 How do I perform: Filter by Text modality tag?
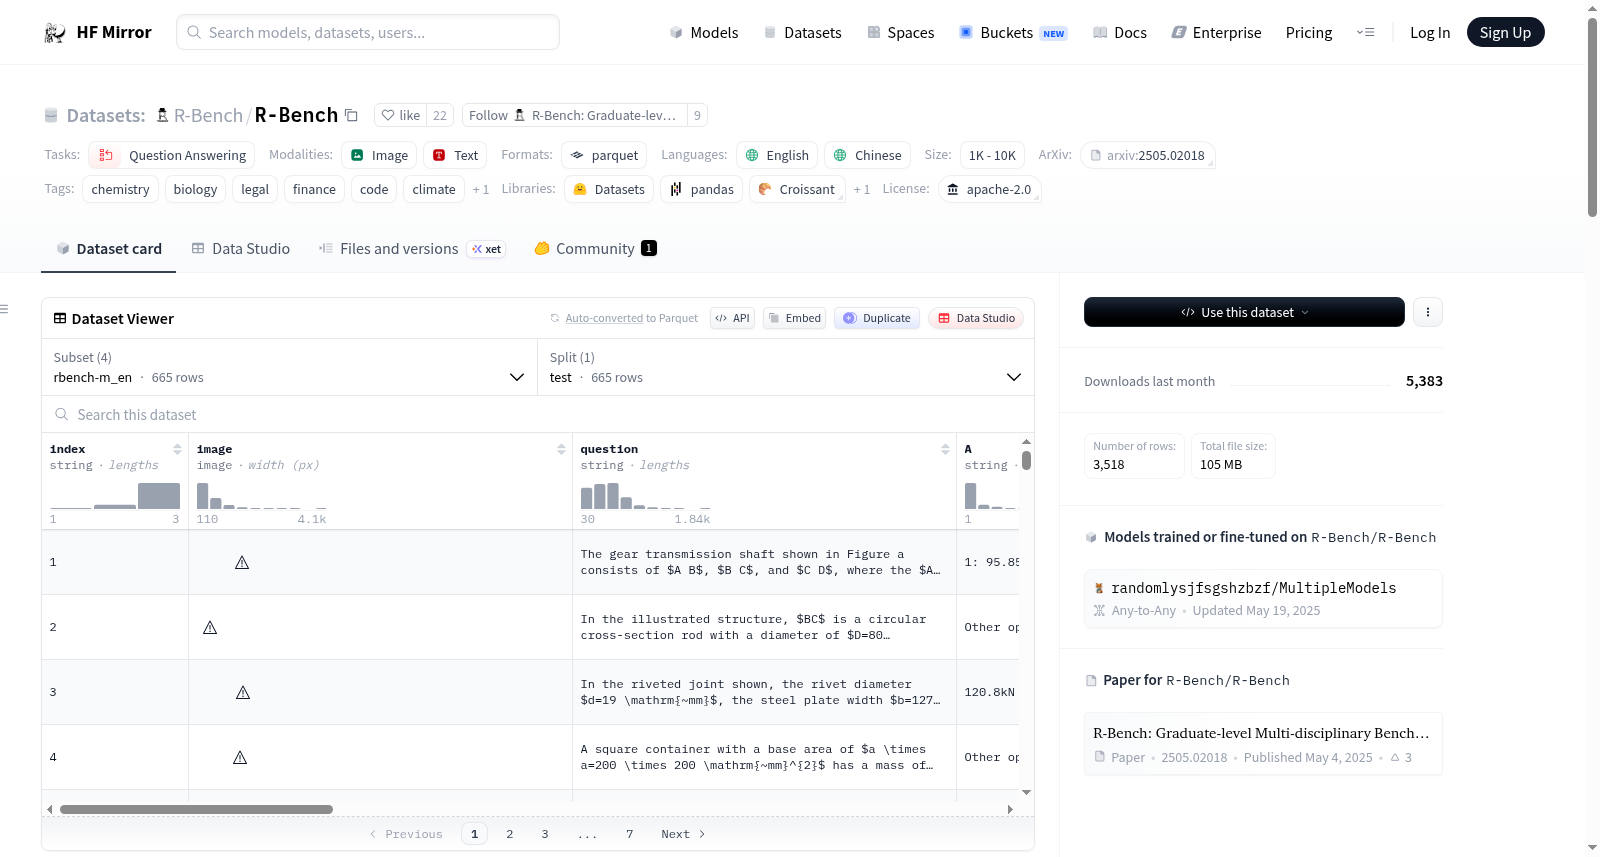pos(455,155)
